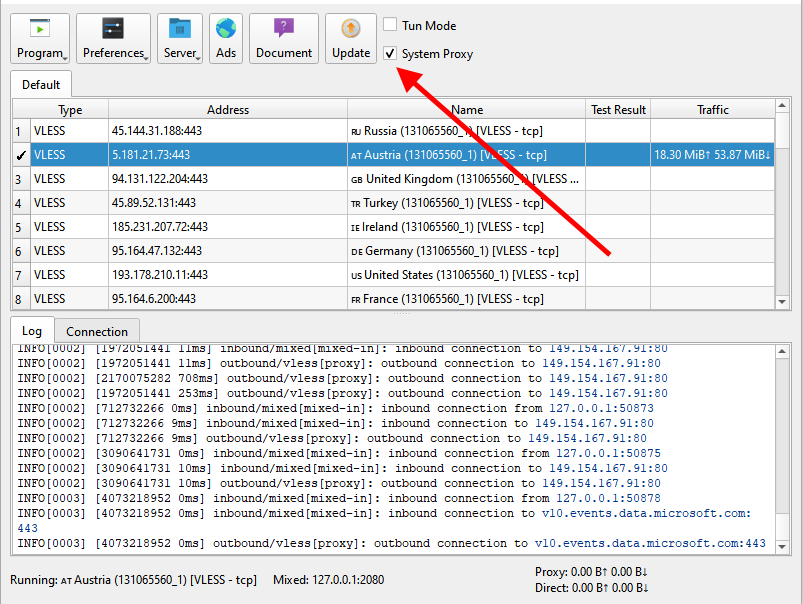Switch to the Connection tab
The height and width of the screenshot is (604, 803).
tap(97, 331)
